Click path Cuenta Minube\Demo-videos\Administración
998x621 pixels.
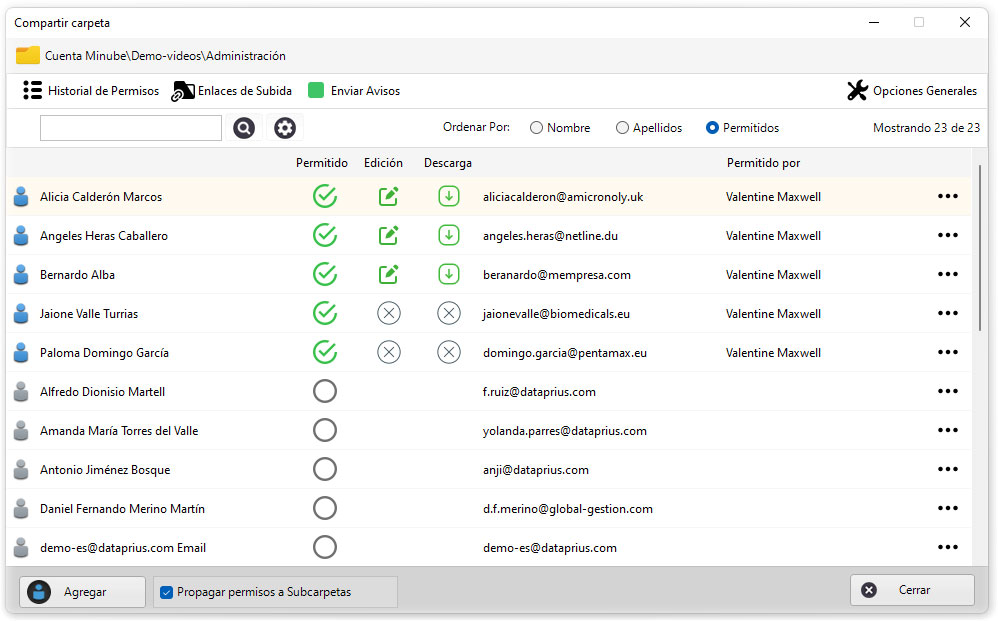click(x=165, y=56)
